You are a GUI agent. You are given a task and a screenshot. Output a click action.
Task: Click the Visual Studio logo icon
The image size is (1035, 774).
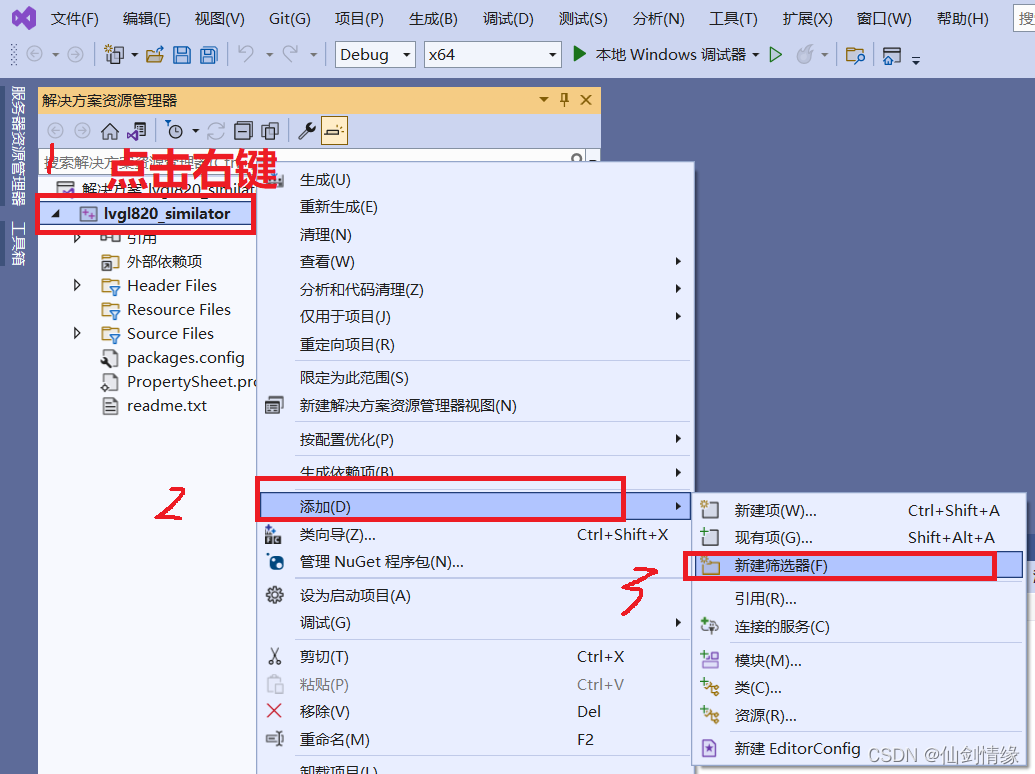[24, 18]
